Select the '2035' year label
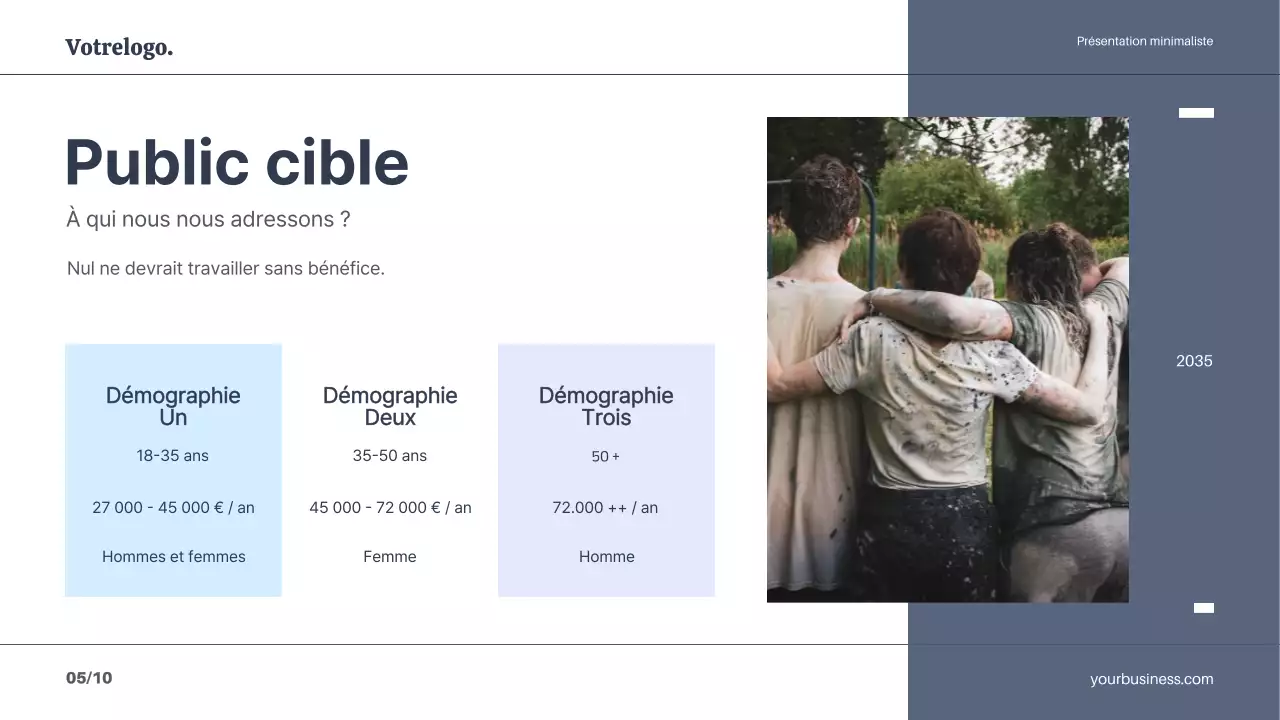Image resolution: width=1280 pixels, height=720 pixels. (1194, 361)
